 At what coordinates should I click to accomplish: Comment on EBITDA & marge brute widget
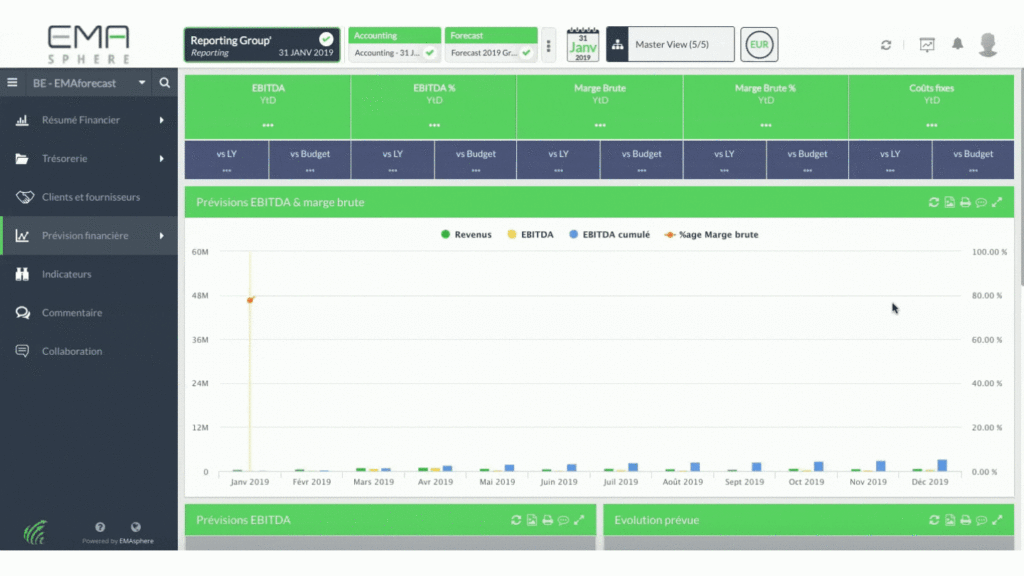click(x=981, y=203)
